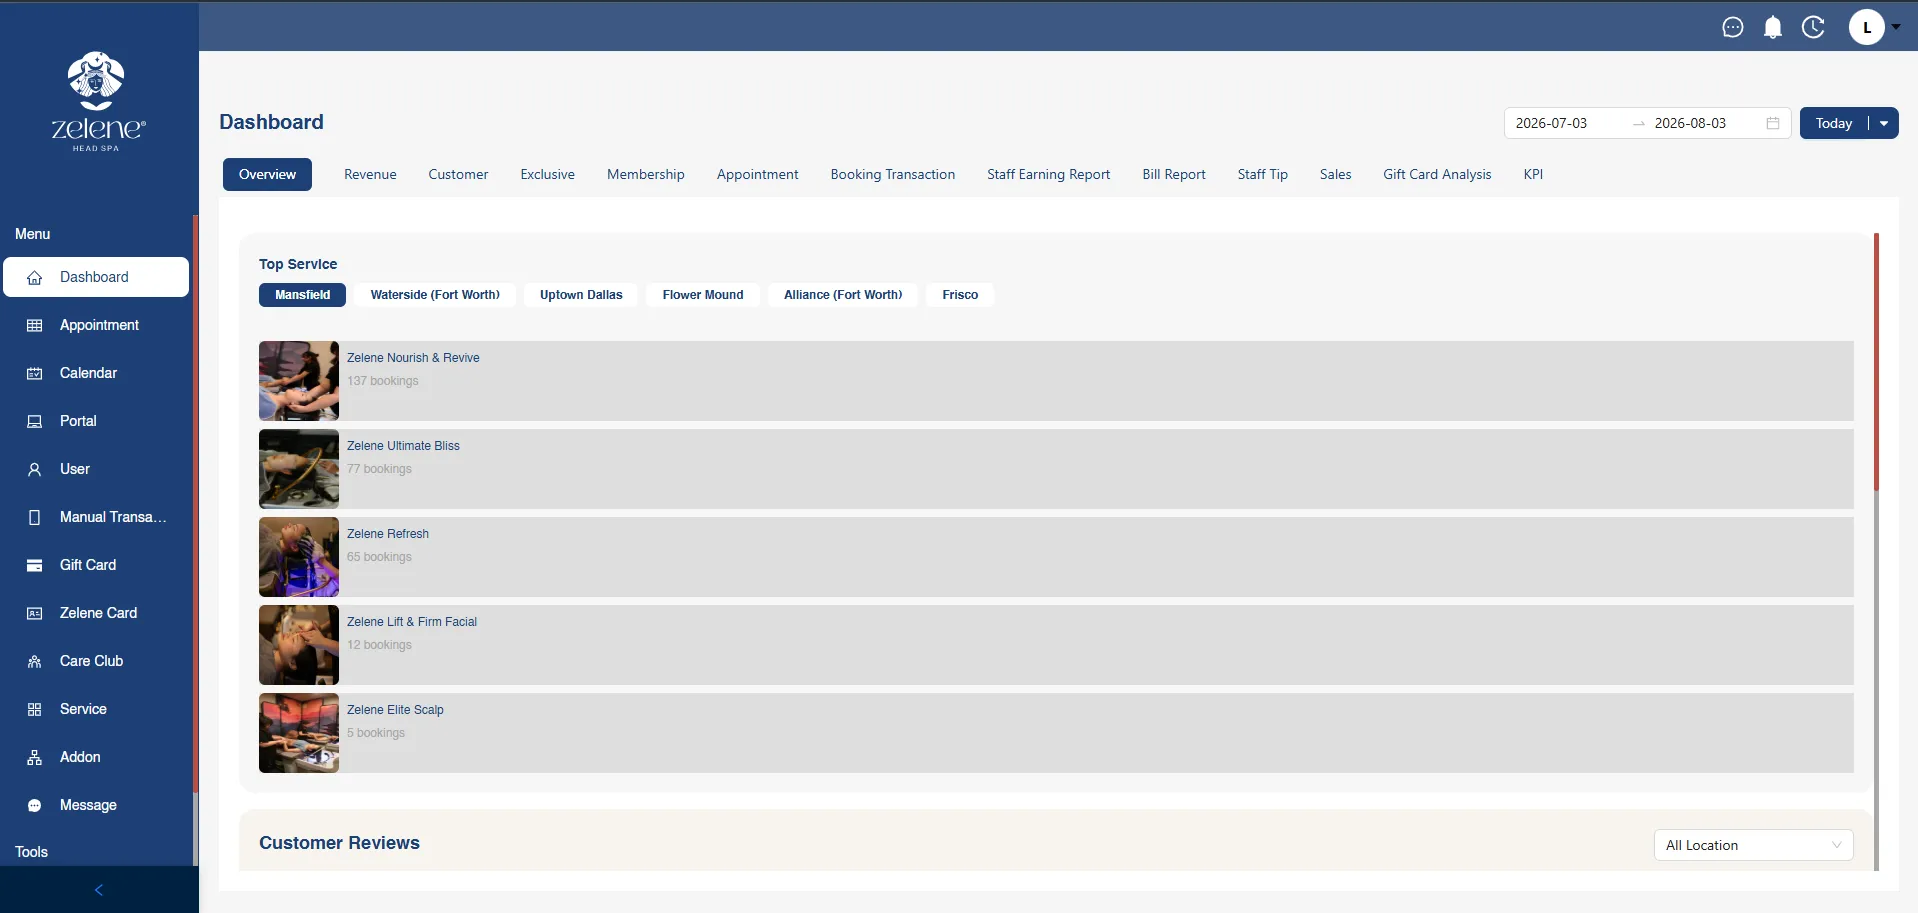The image size is (1918, 913).
Task: Click the Dashboard home icon in sidebar
Action: (x=35, y=278)
